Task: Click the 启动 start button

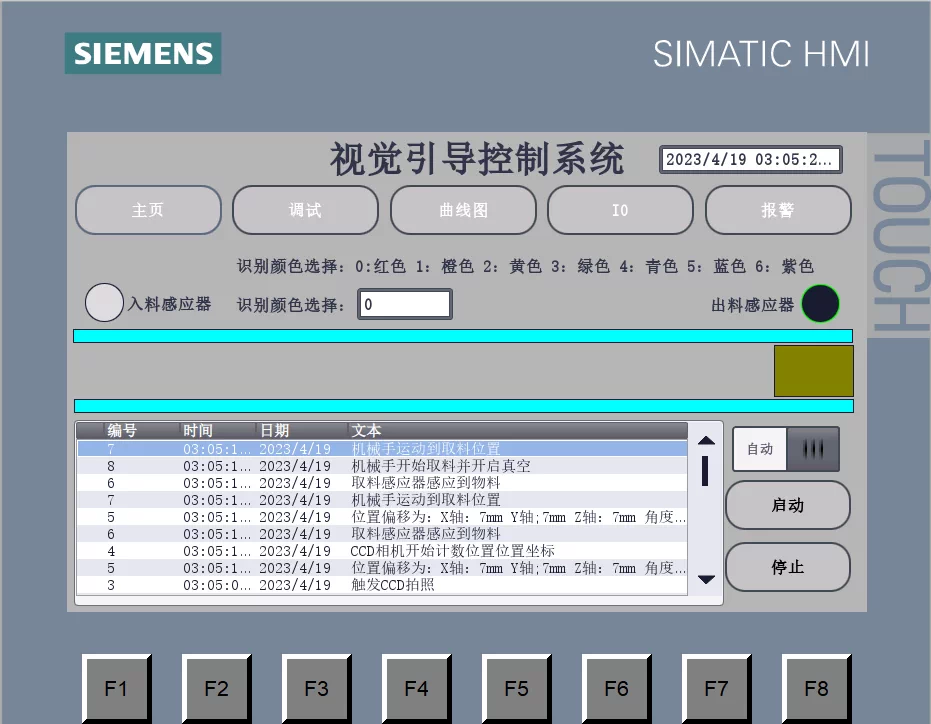Action: [787, 505]
